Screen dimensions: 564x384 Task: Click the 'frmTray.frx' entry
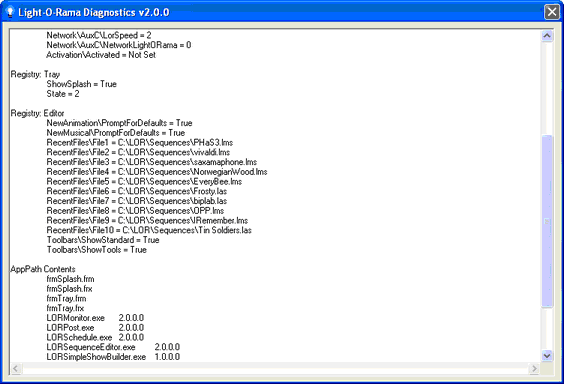click(65, 308)
